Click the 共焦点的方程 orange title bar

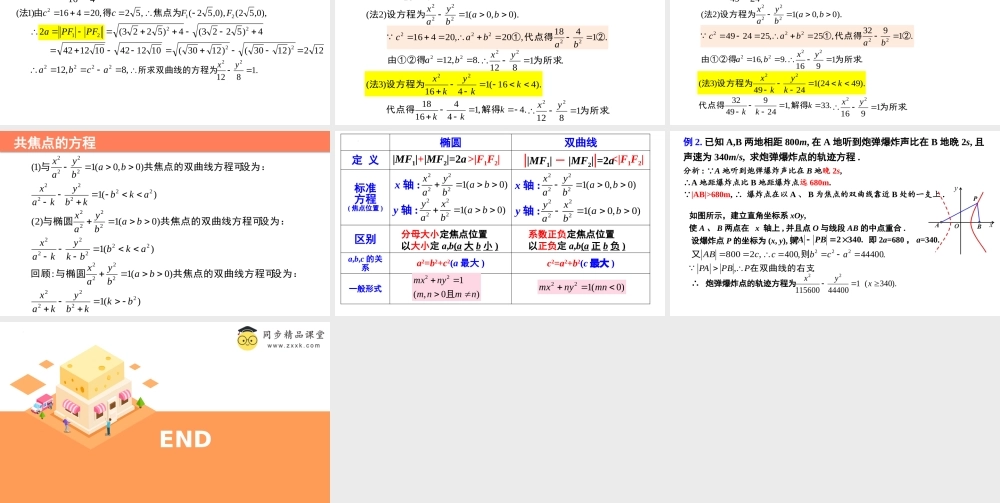165,143
